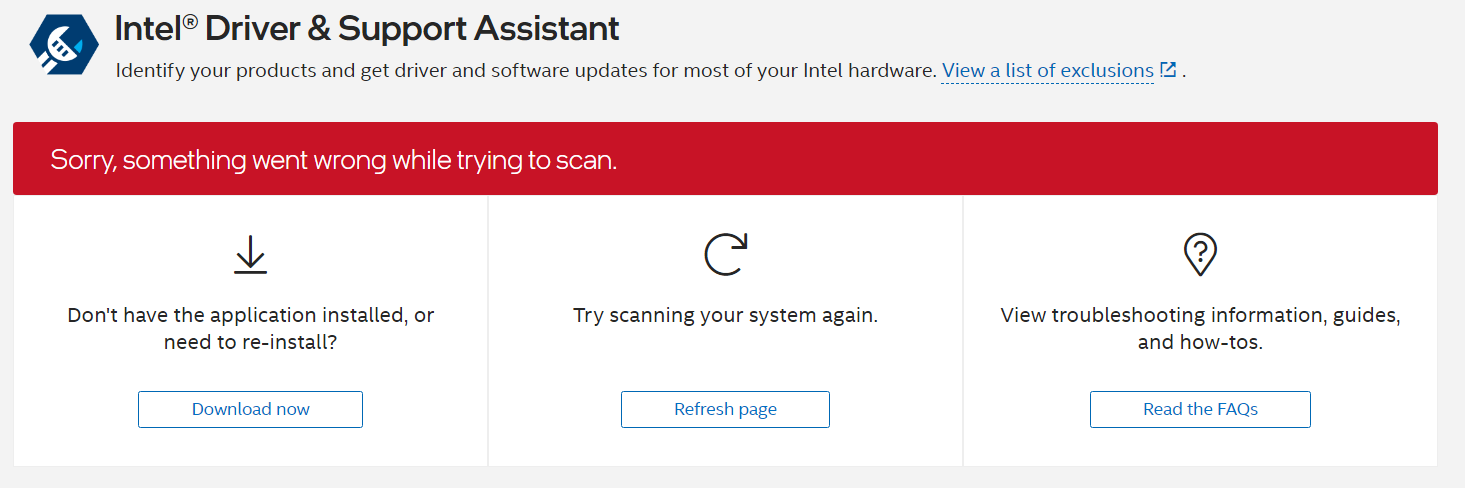Viewport: 1465px width, 488px height.
Task: Click the circular refresh arrow icon
Action: tap(725, 254)
